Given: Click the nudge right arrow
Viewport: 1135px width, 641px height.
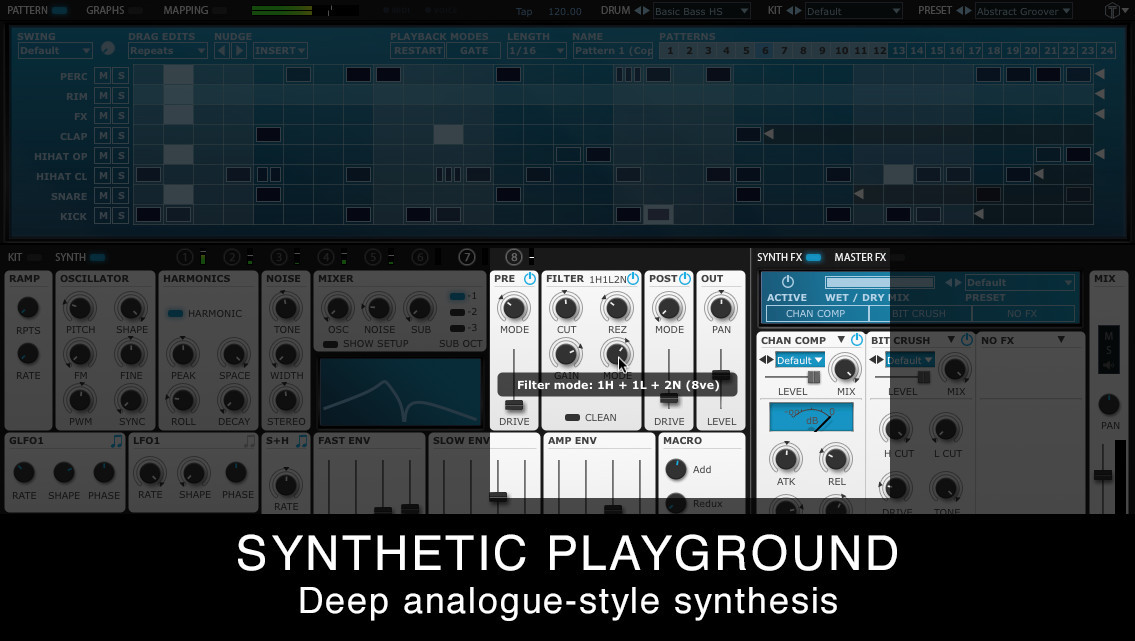Looking at the screenshot, I should pos(240,51).
